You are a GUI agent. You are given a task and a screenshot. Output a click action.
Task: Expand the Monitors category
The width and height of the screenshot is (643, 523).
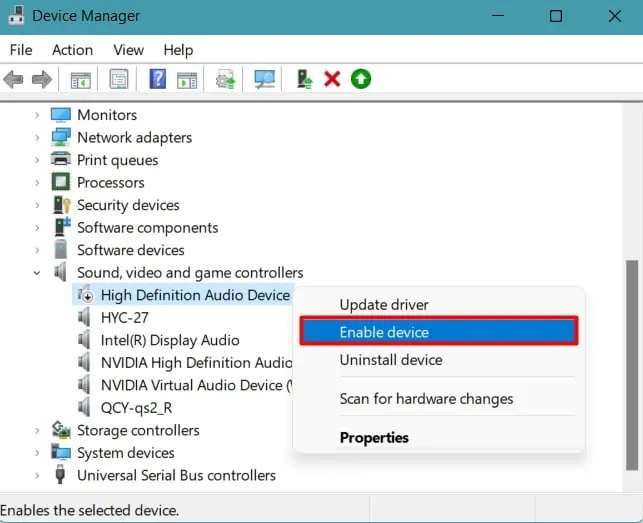click(x=37, y=115)
